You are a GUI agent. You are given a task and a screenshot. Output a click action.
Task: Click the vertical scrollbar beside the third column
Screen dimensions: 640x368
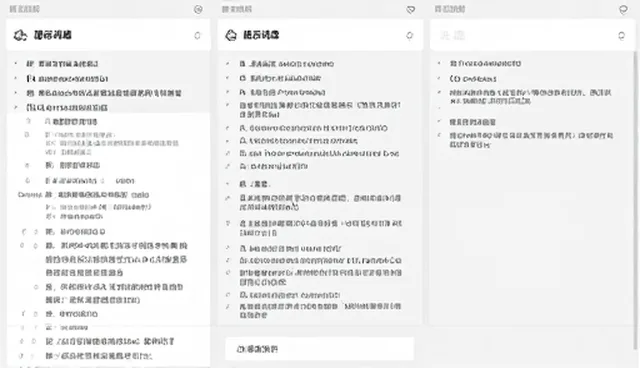(636, 200)
